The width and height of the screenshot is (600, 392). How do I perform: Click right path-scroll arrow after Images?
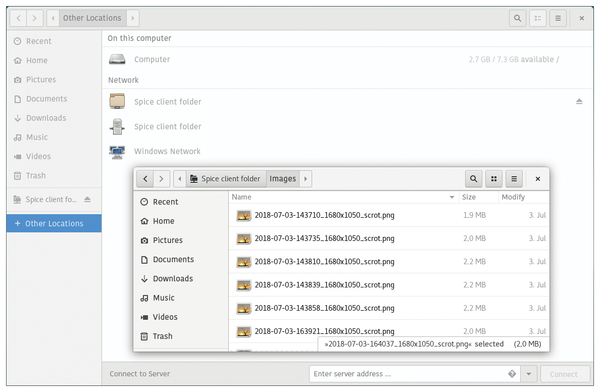tap(305, 179)
